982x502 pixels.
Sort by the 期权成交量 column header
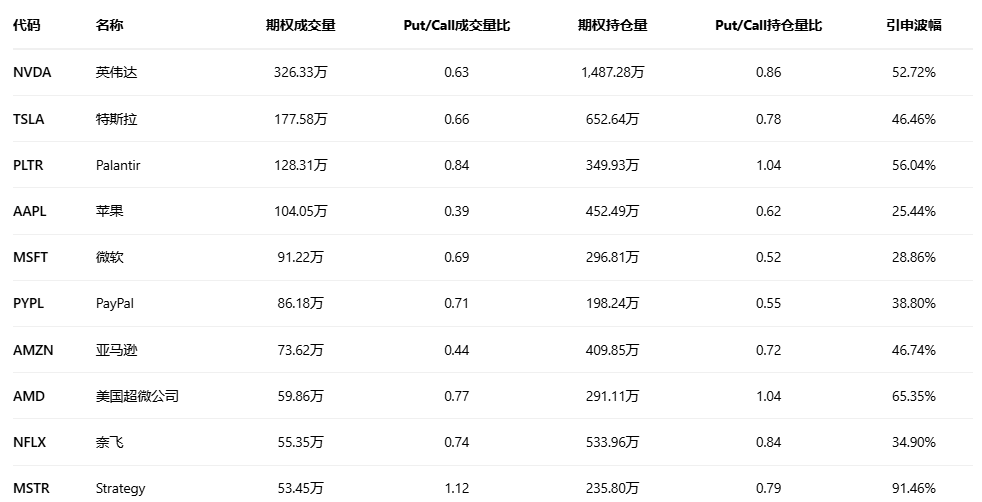tap(300, 25)
